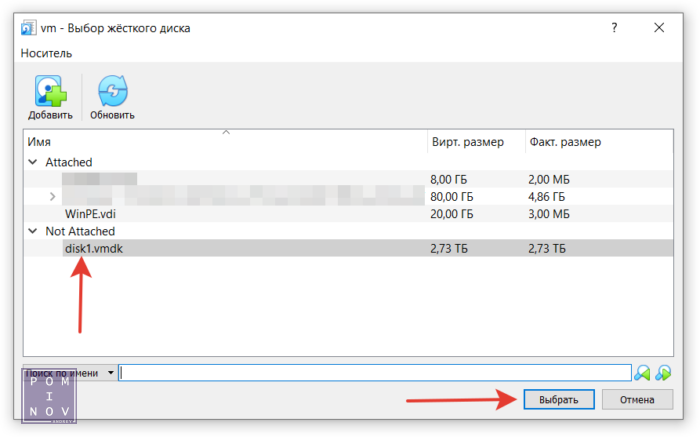Image resolution: width=700 pixels, height=437 pixels.
Task: Expand the 80,00 ГБ disk entry
Action: point(52,196)
